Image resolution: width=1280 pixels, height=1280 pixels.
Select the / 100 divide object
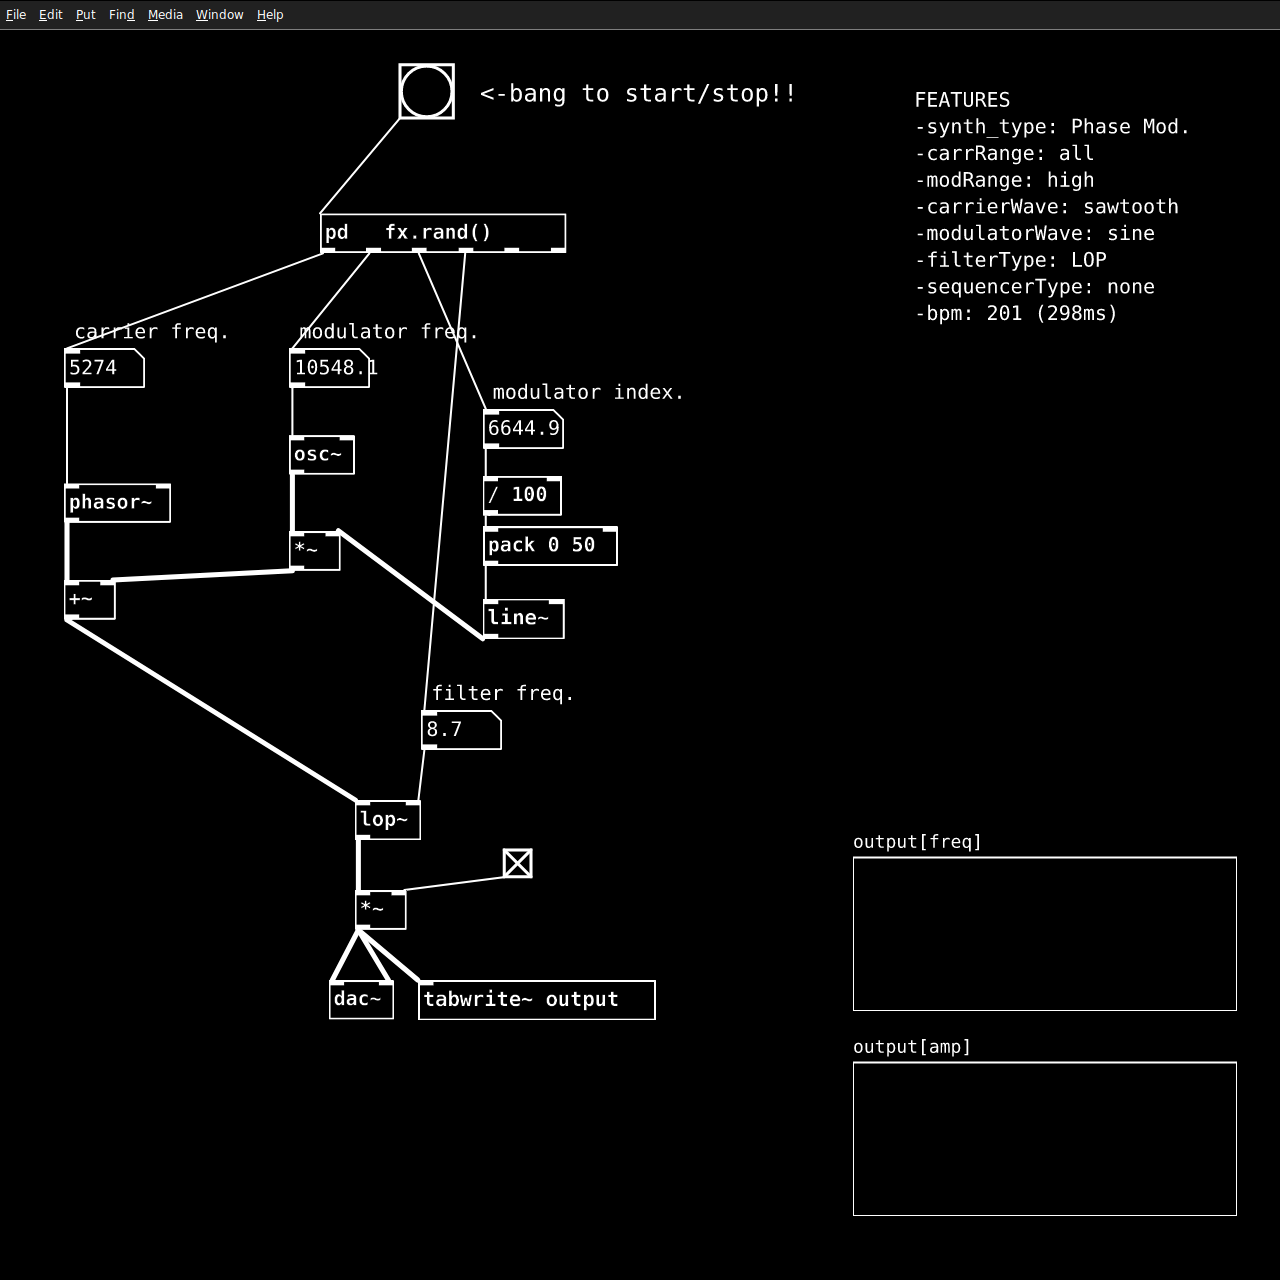523,495
